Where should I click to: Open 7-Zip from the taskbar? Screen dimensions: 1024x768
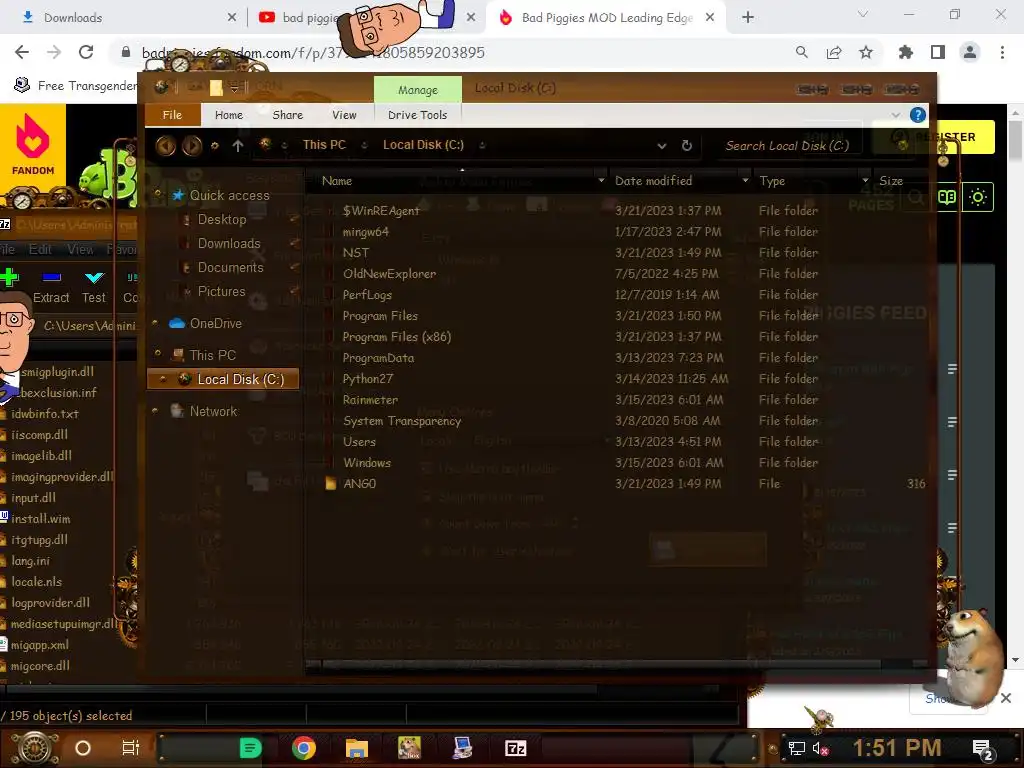point(515,748)
